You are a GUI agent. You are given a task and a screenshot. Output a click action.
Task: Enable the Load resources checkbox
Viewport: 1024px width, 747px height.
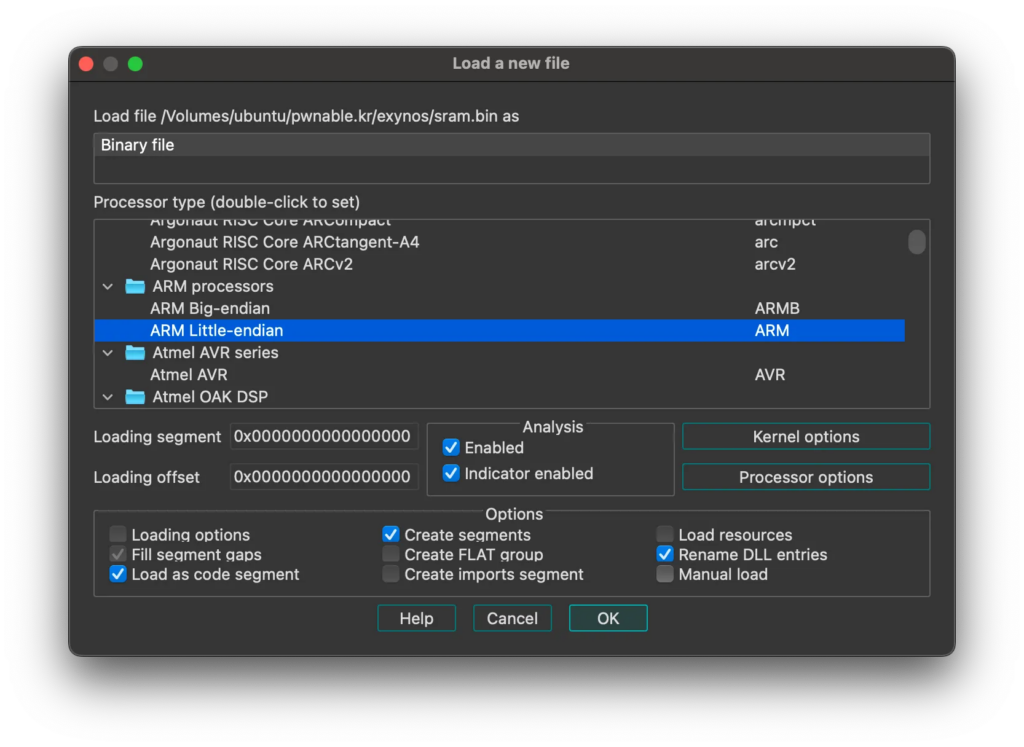pos(664,534)
